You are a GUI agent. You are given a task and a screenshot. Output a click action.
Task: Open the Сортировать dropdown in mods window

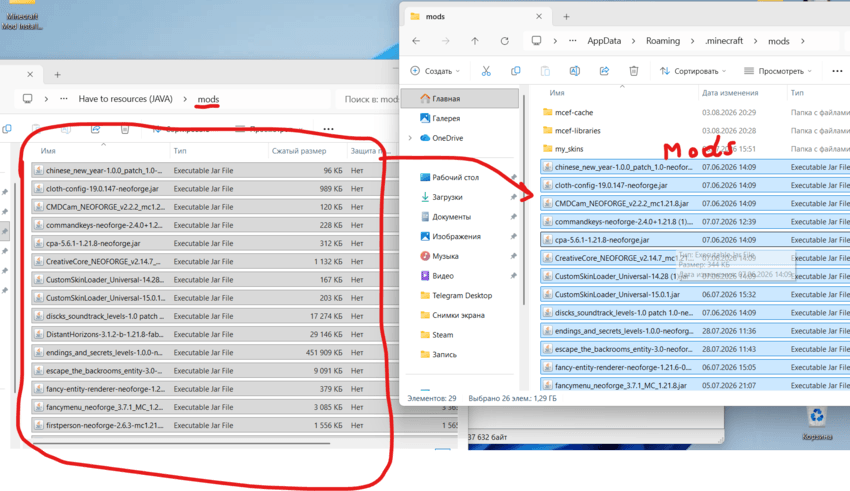coord(693,71)
